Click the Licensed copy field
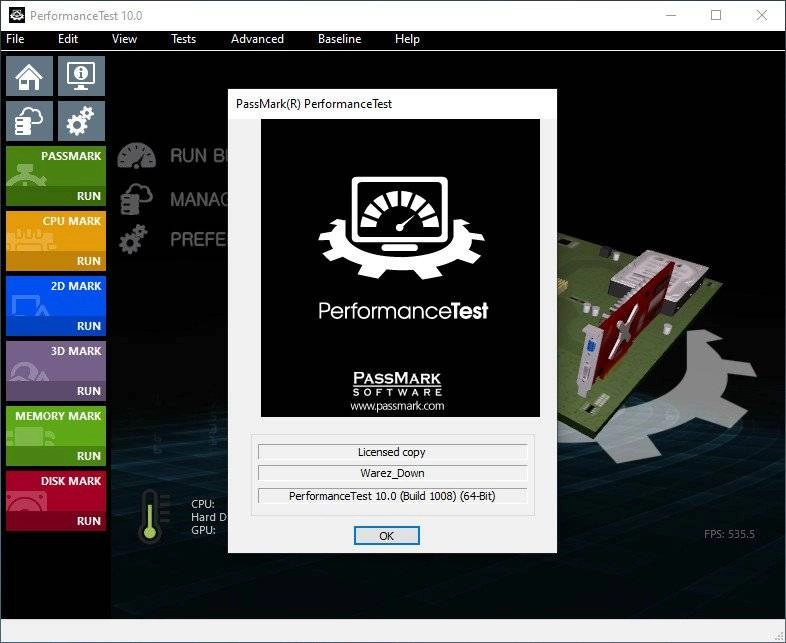This screenshot has height=643, width=786. (392, 452)
